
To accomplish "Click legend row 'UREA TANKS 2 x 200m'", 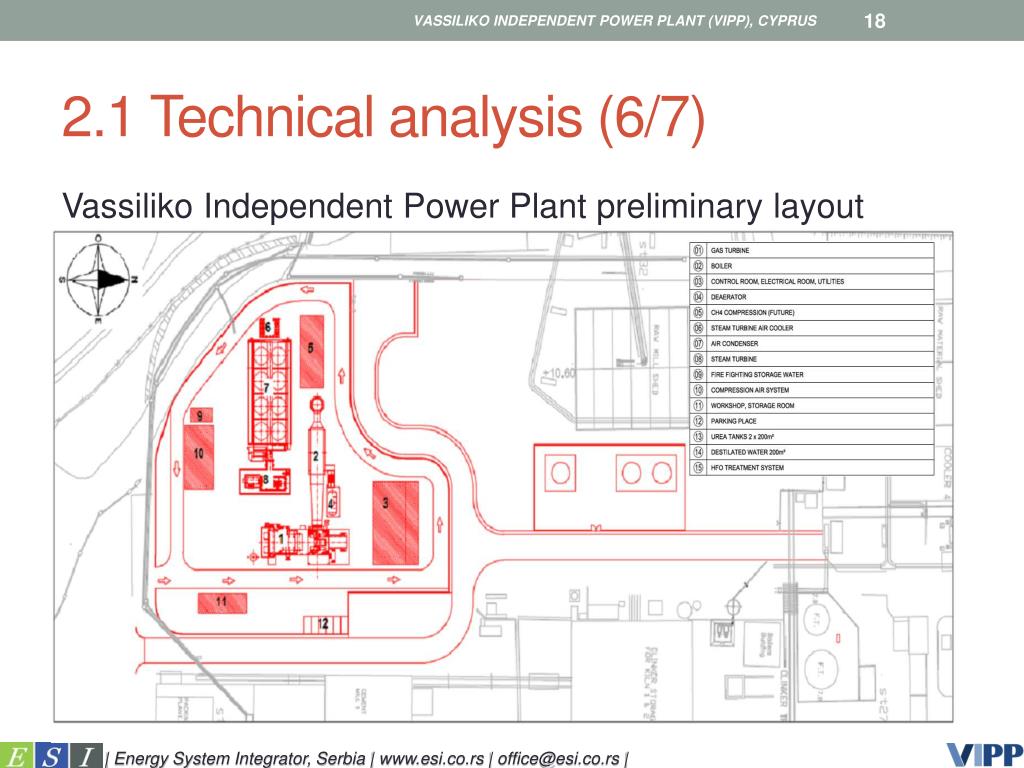I will 812,436.
